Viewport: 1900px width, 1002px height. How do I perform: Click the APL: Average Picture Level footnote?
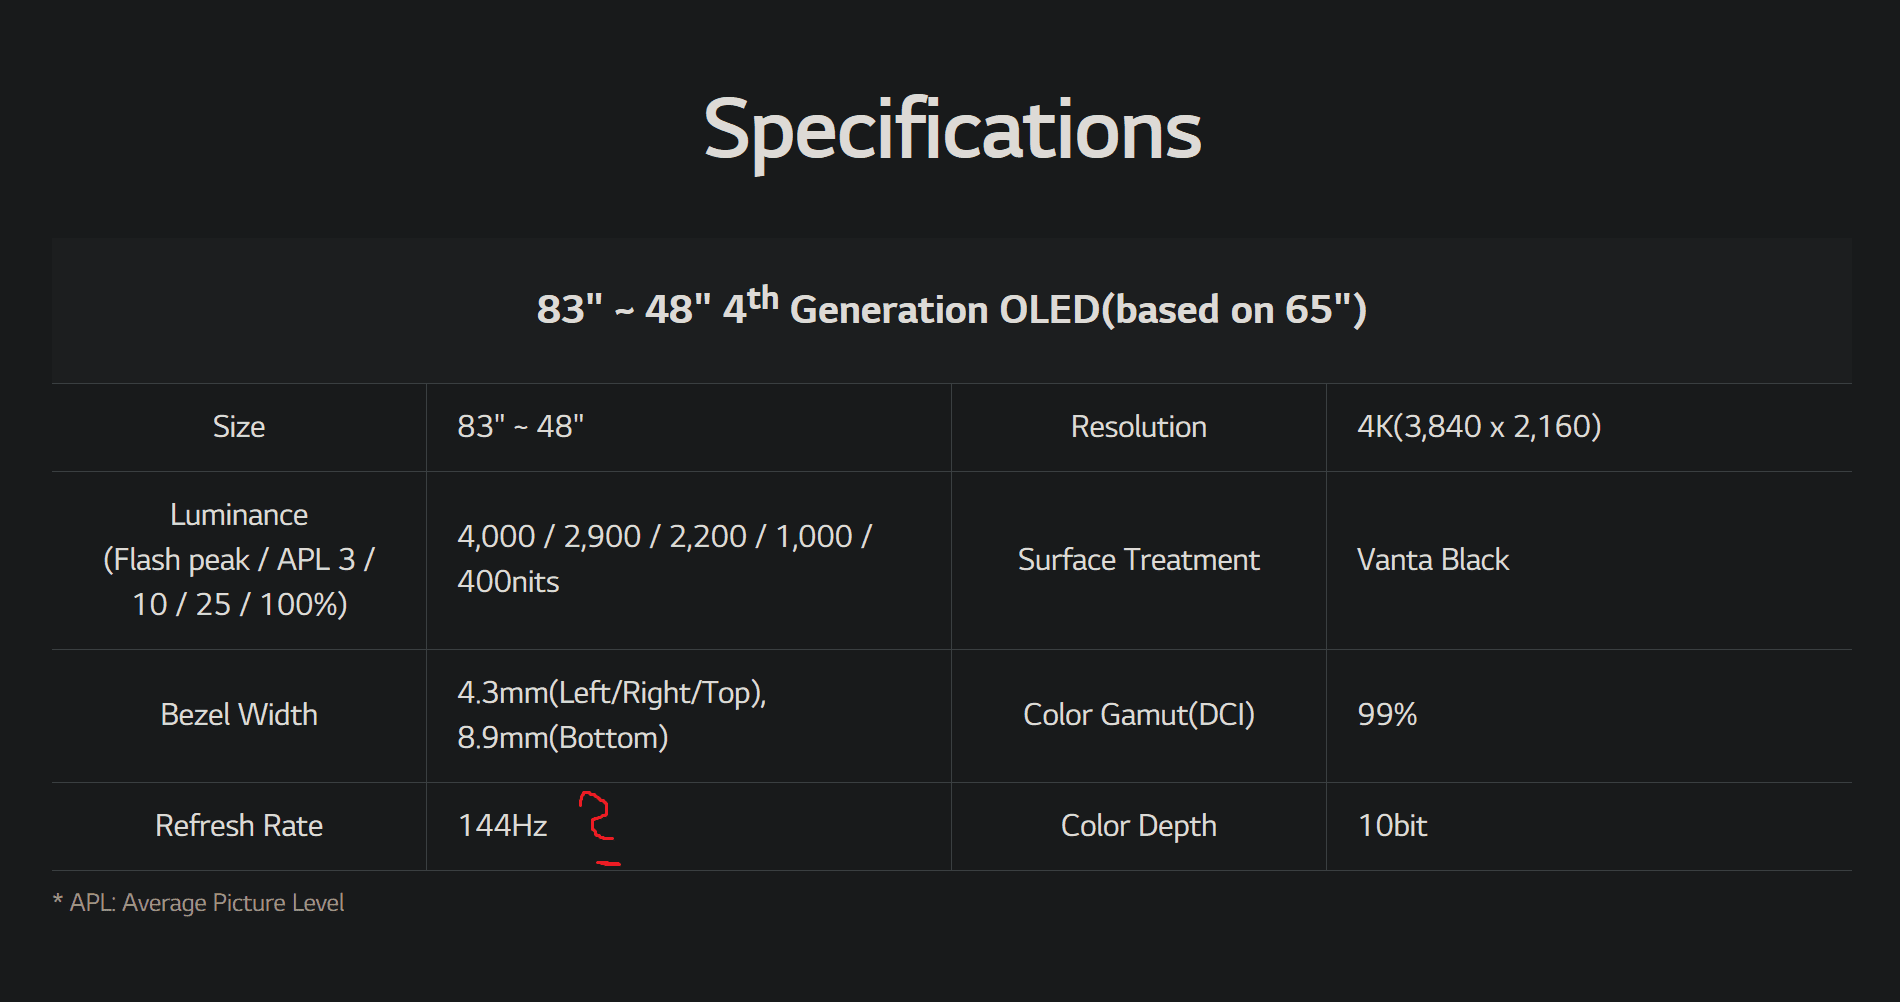tap(198, 903)
